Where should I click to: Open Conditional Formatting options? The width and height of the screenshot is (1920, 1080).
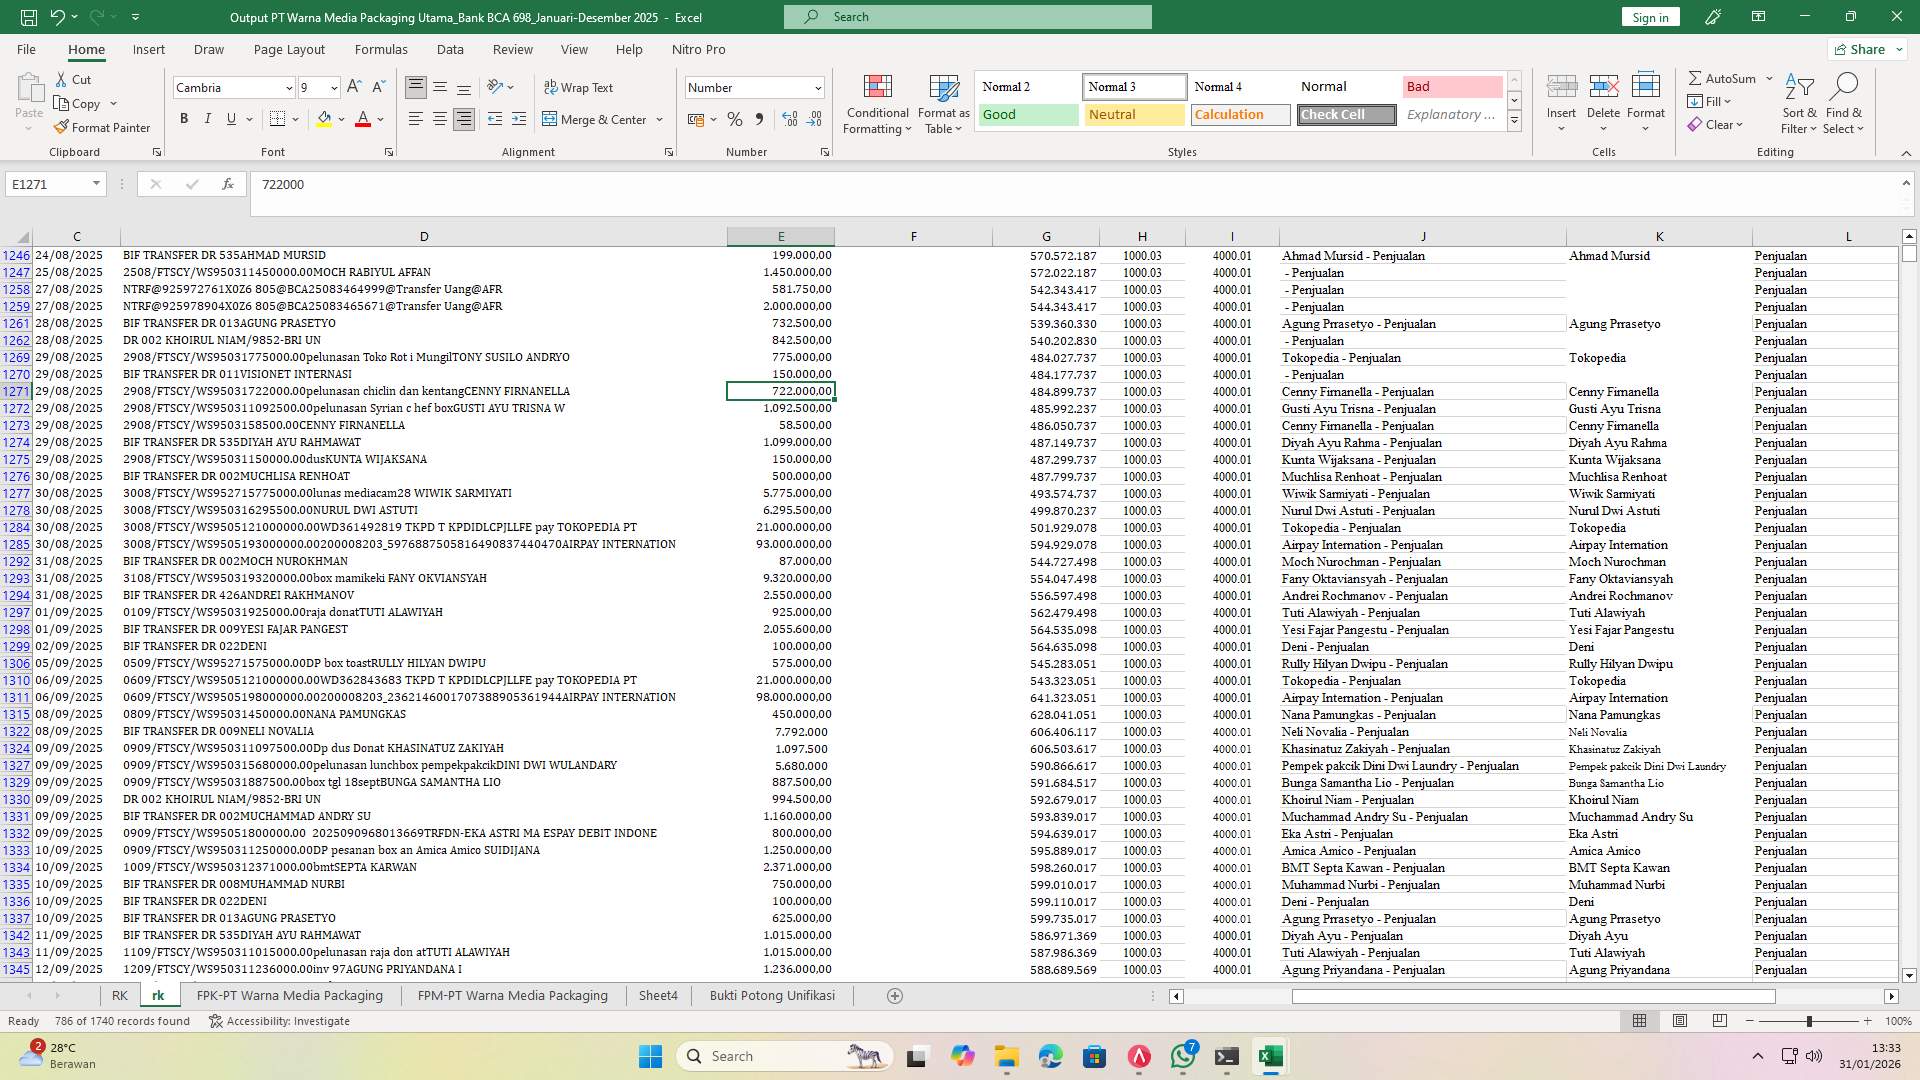click(877, 103)
